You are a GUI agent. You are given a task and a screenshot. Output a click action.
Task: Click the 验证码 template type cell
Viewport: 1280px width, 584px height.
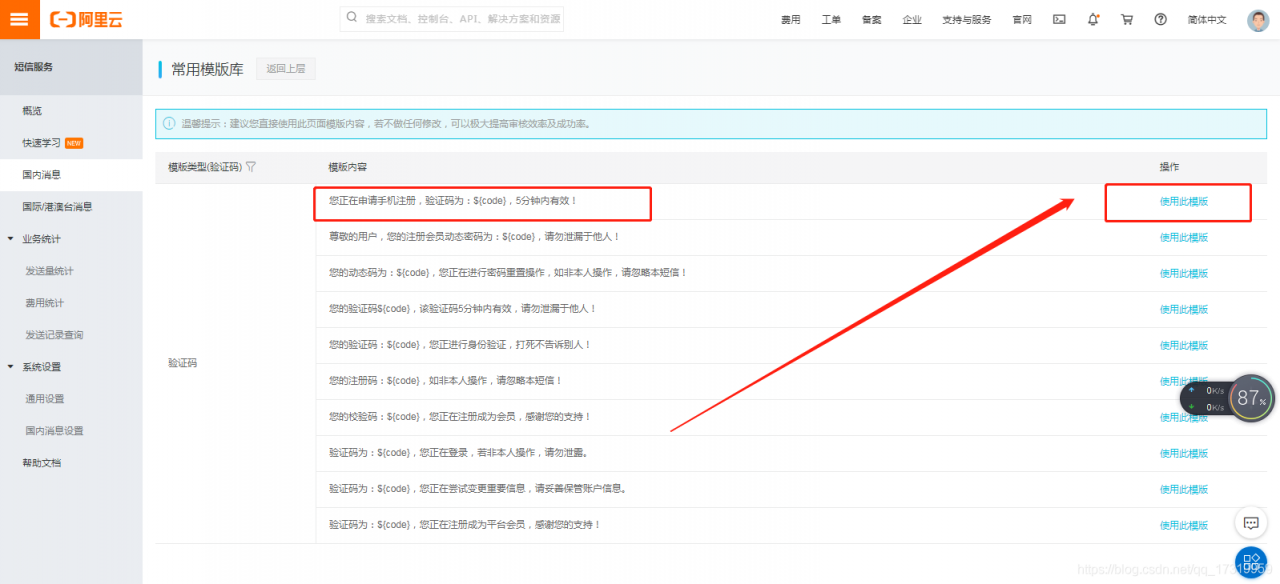point(183,363)
